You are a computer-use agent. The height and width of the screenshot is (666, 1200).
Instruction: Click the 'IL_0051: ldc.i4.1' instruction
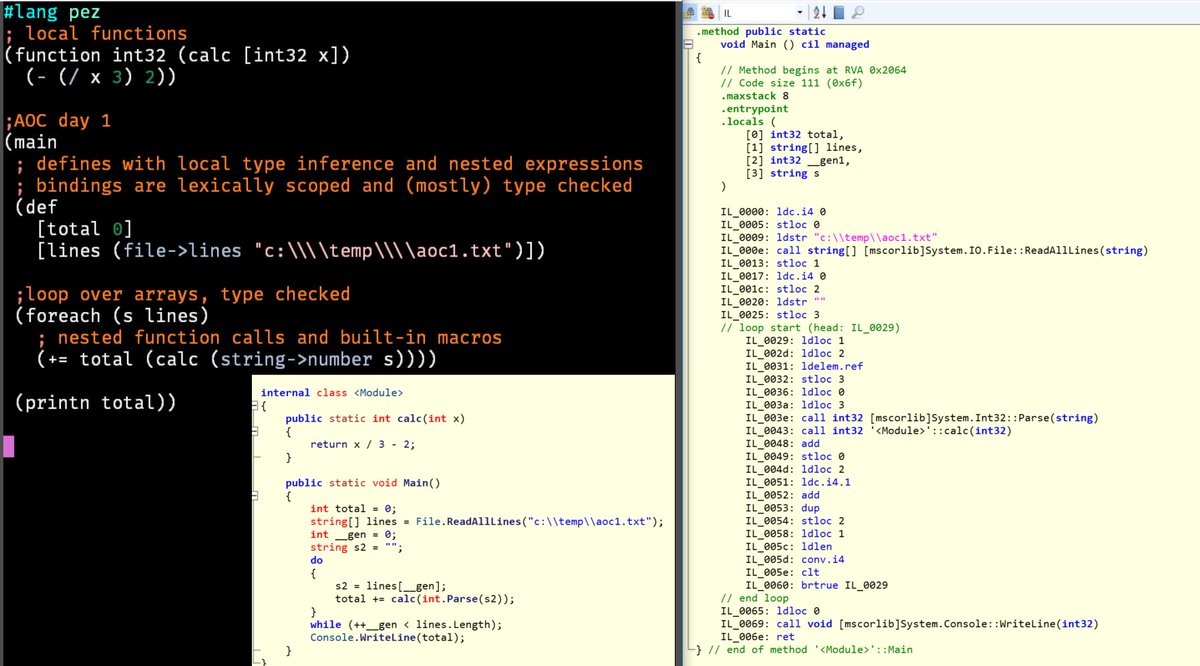pos(800,482)
